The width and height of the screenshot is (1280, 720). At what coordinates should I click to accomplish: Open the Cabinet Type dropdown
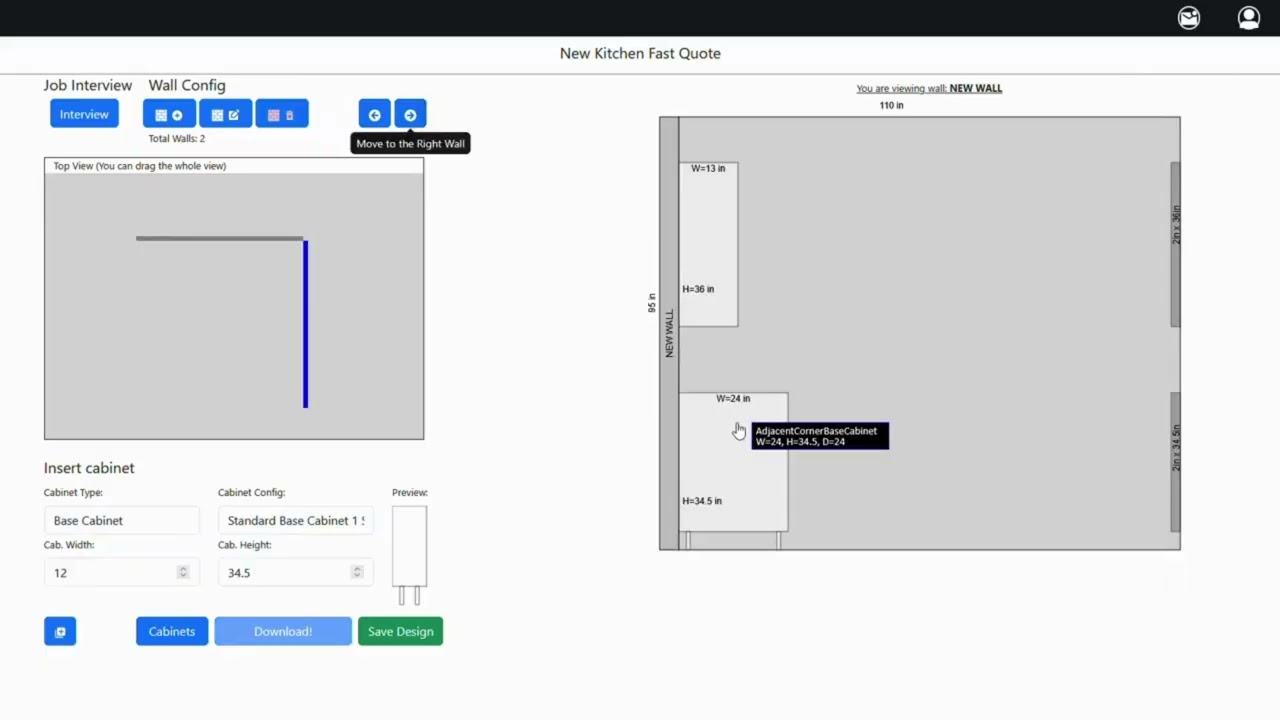click(x=122, y=520)
